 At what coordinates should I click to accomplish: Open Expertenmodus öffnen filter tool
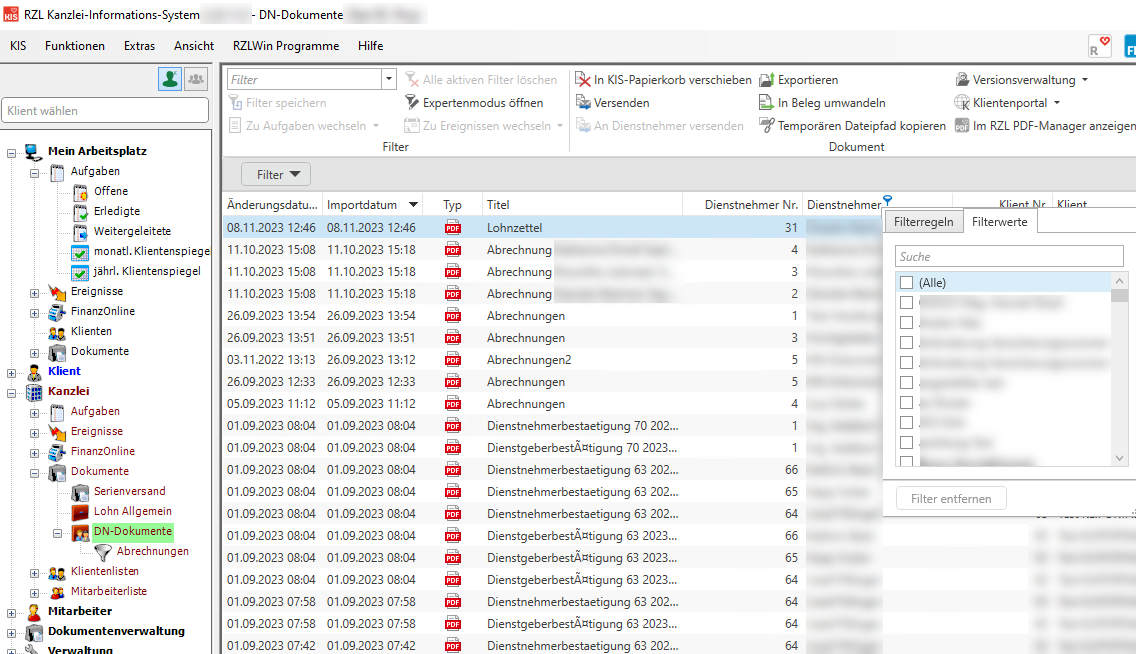[412, 103]
